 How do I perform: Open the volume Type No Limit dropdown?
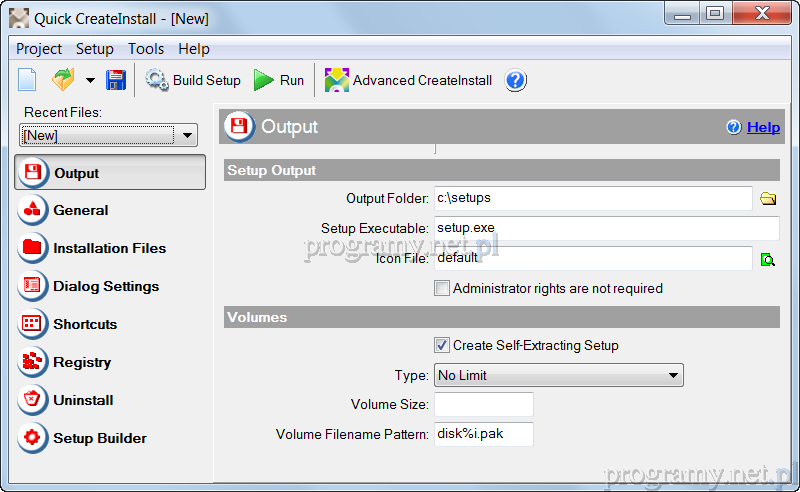(673, 376)
